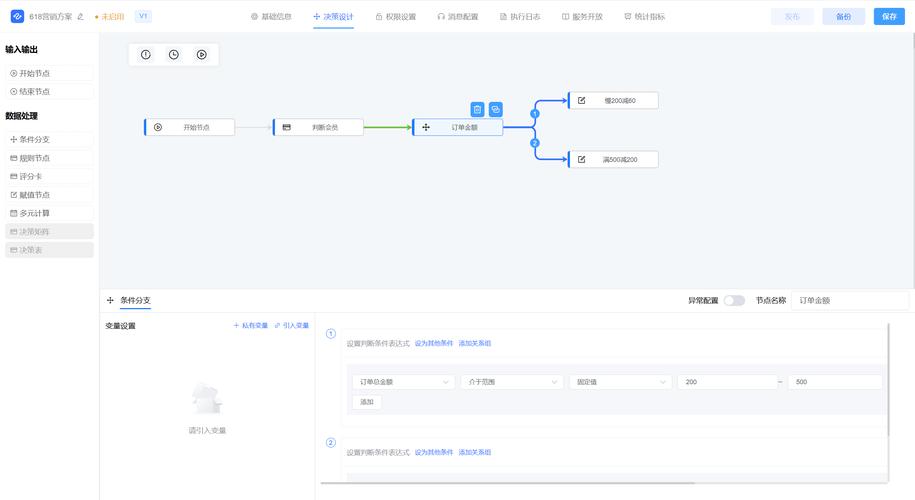This screenshot has width=915, height=500.
Task: Run the flow with the play icon
Action: click(x=202, y=55)
